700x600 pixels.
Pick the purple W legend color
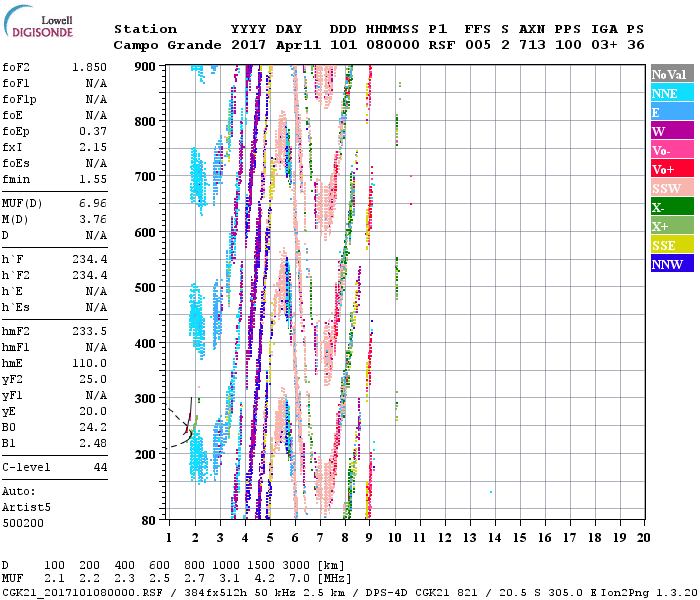coord(671,131)
